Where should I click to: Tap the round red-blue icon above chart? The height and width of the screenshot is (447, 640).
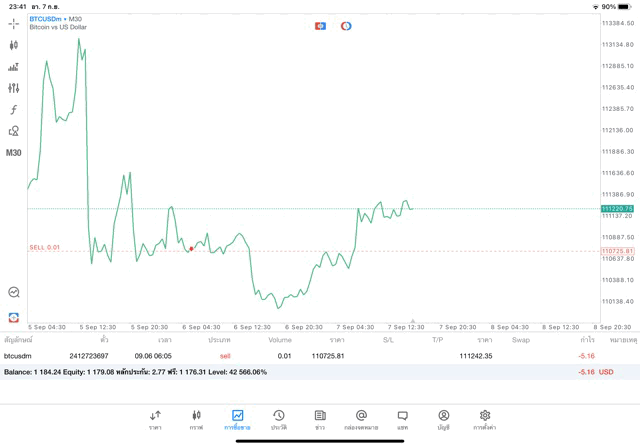pyautogui.click(x=346, y=26)
